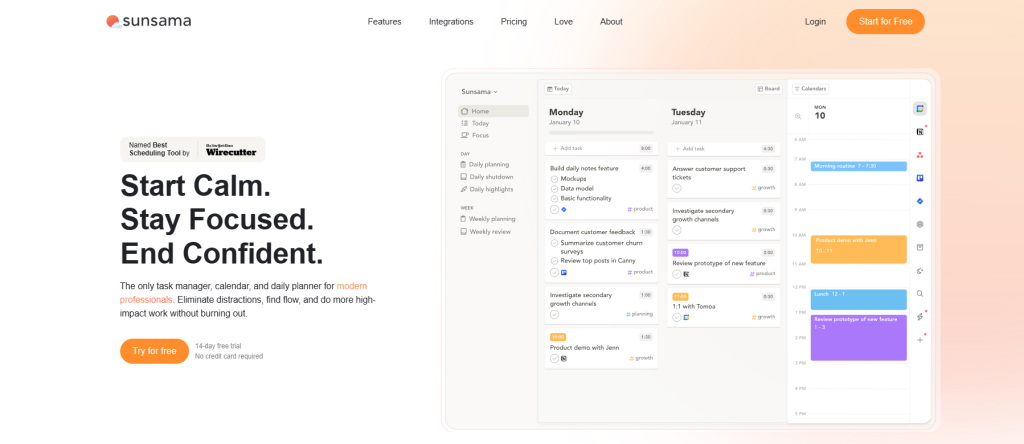Go to the Pricing page
This screenshot has width=1024, height=444.
[x=513, y=22]
